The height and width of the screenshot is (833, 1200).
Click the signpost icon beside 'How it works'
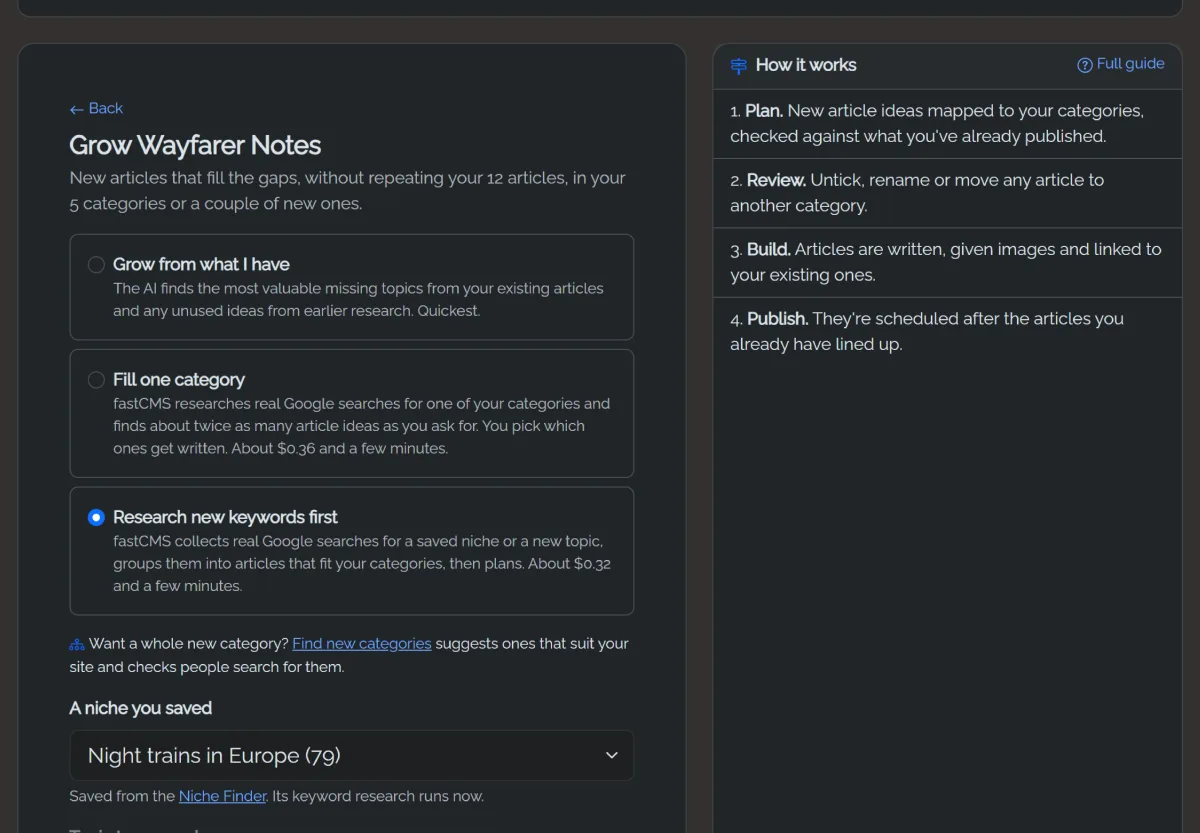(739, 66)
